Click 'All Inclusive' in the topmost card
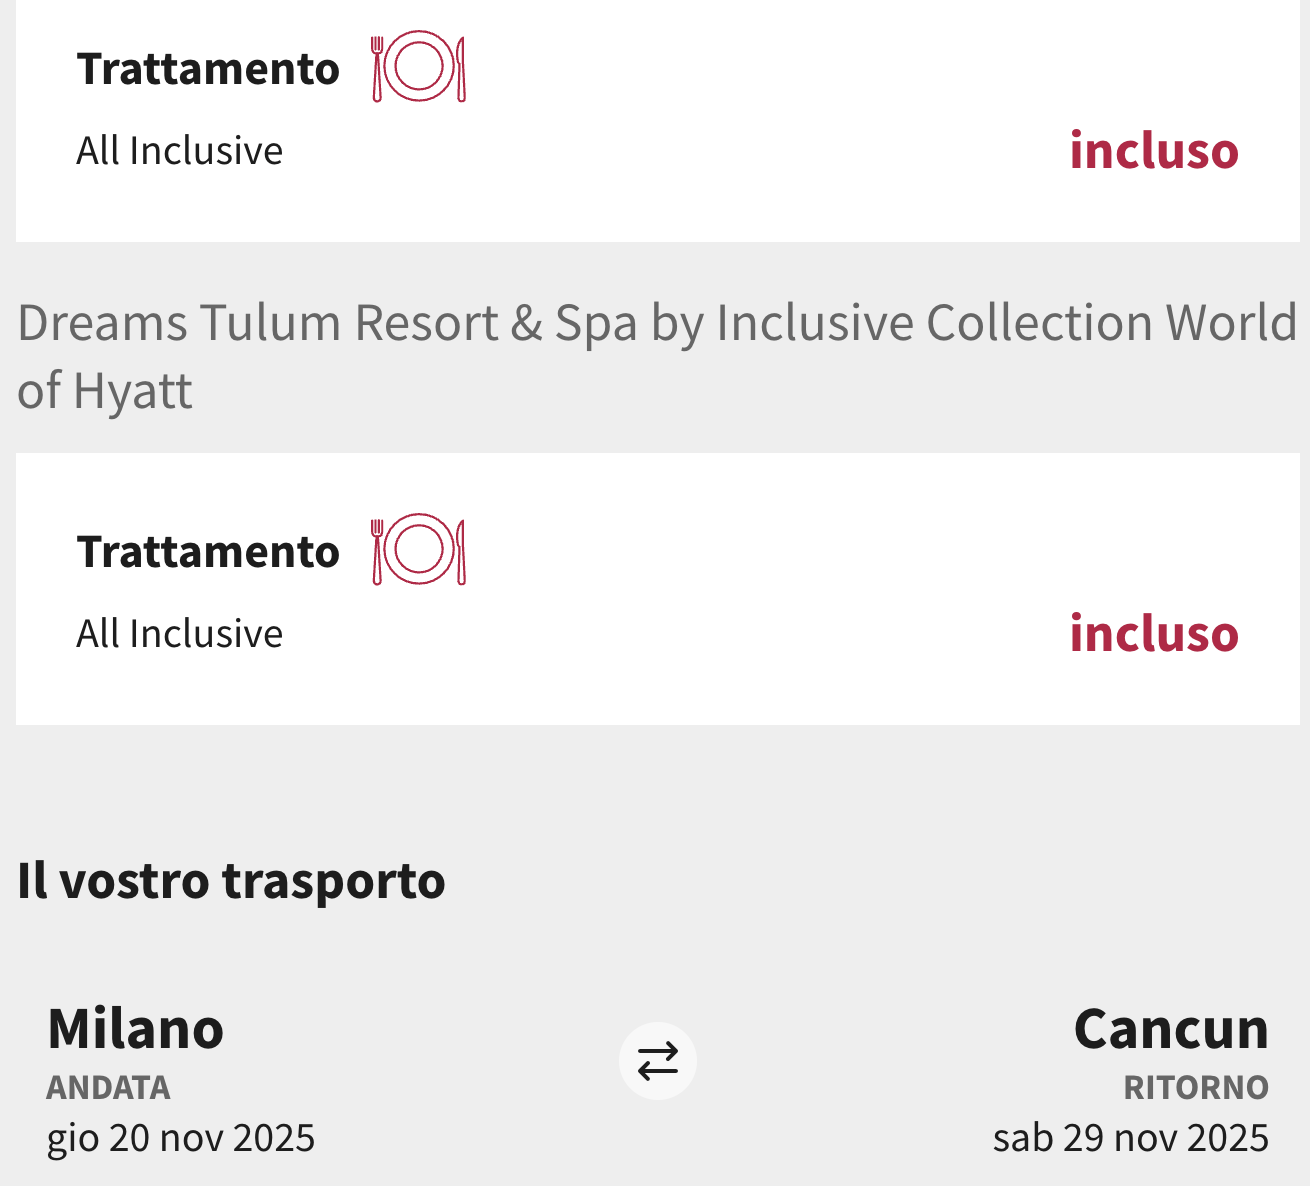This screenshot has height=1186, width=1310. coord(180,151)
